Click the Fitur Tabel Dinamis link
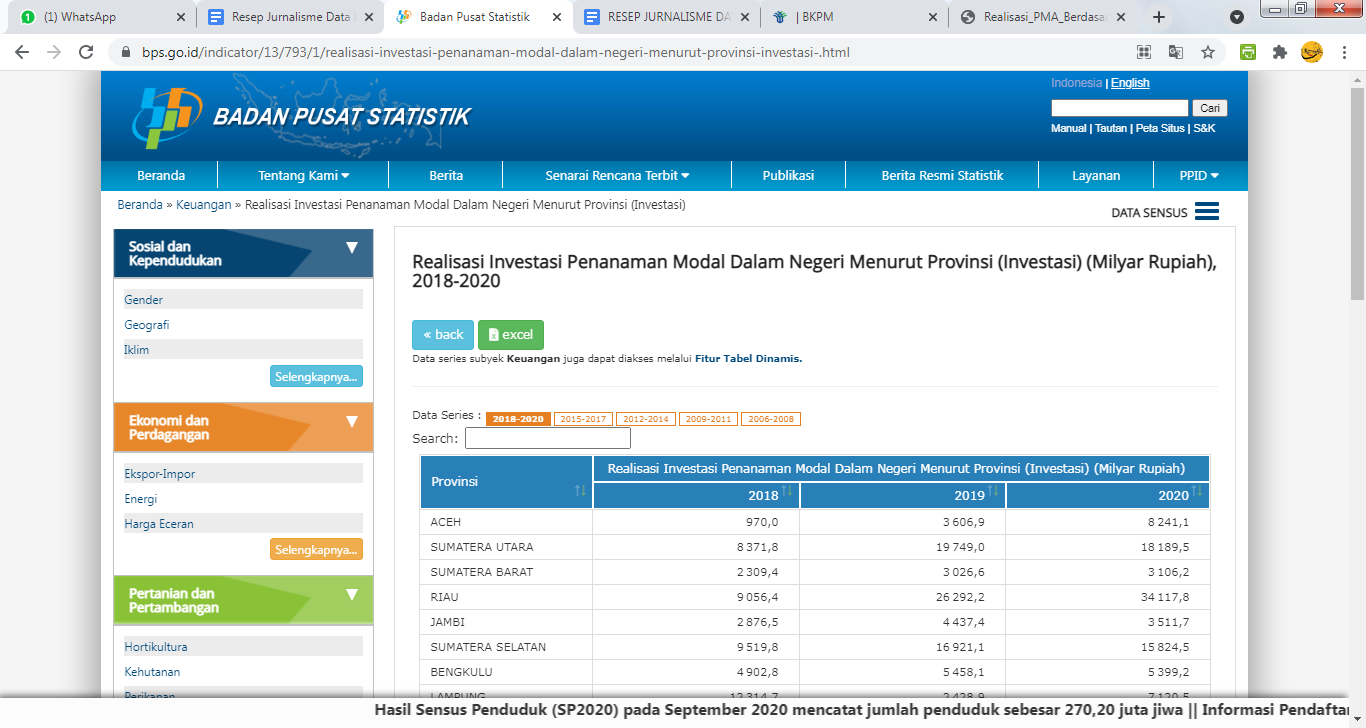 748,358
